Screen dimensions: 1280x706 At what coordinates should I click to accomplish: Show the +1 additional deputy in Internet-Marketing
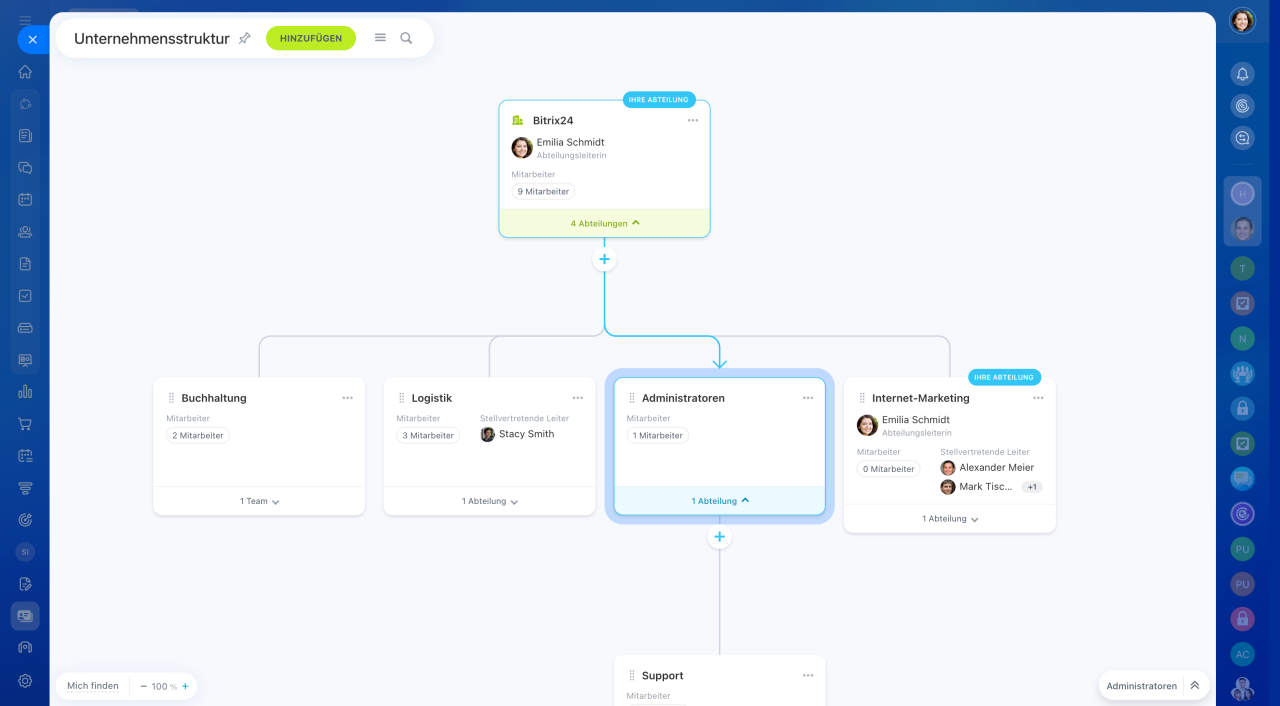(x=1032, y=487)
